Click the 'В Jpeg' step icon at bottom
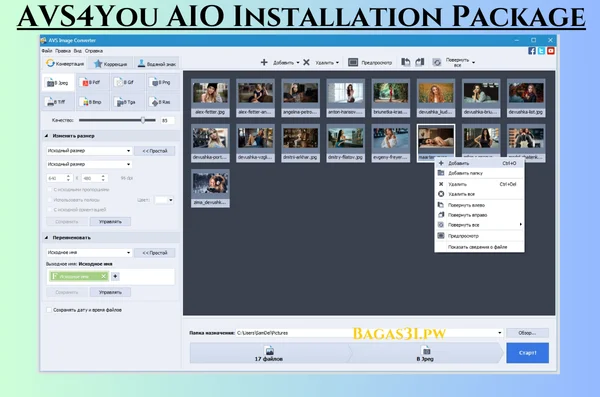Screen dimensions: 600x397 tap(426, 350)
